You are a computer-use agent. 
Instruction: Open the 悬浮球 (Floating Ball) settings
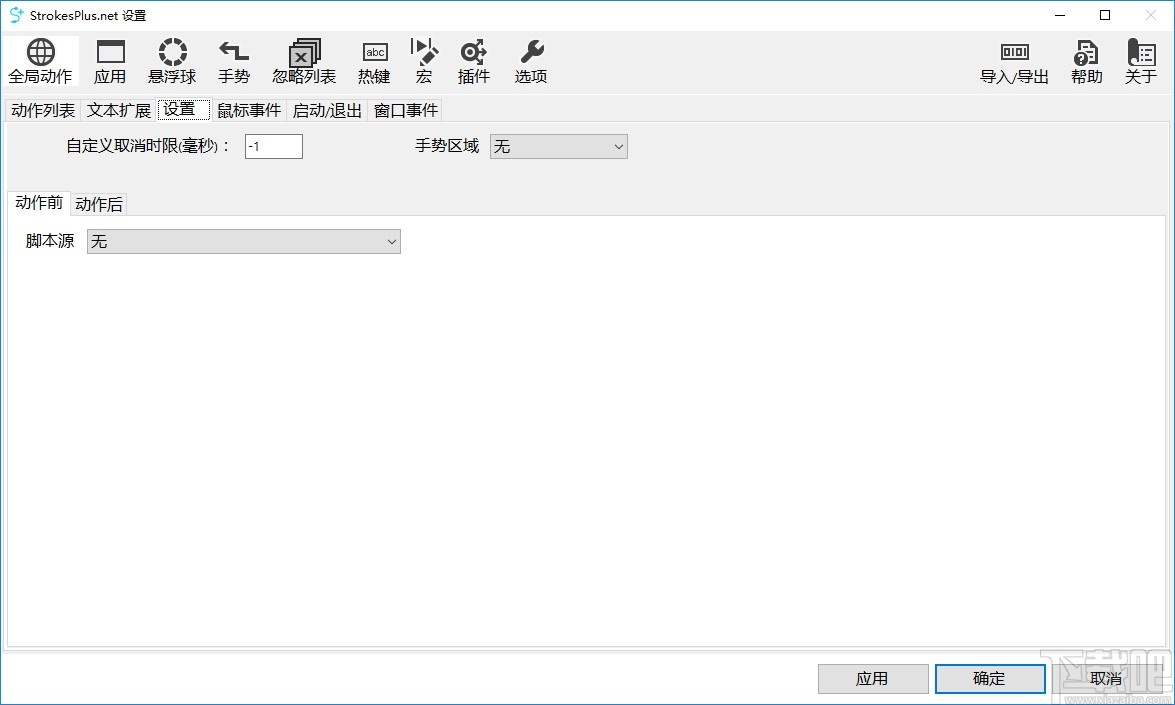coord(172,60)
